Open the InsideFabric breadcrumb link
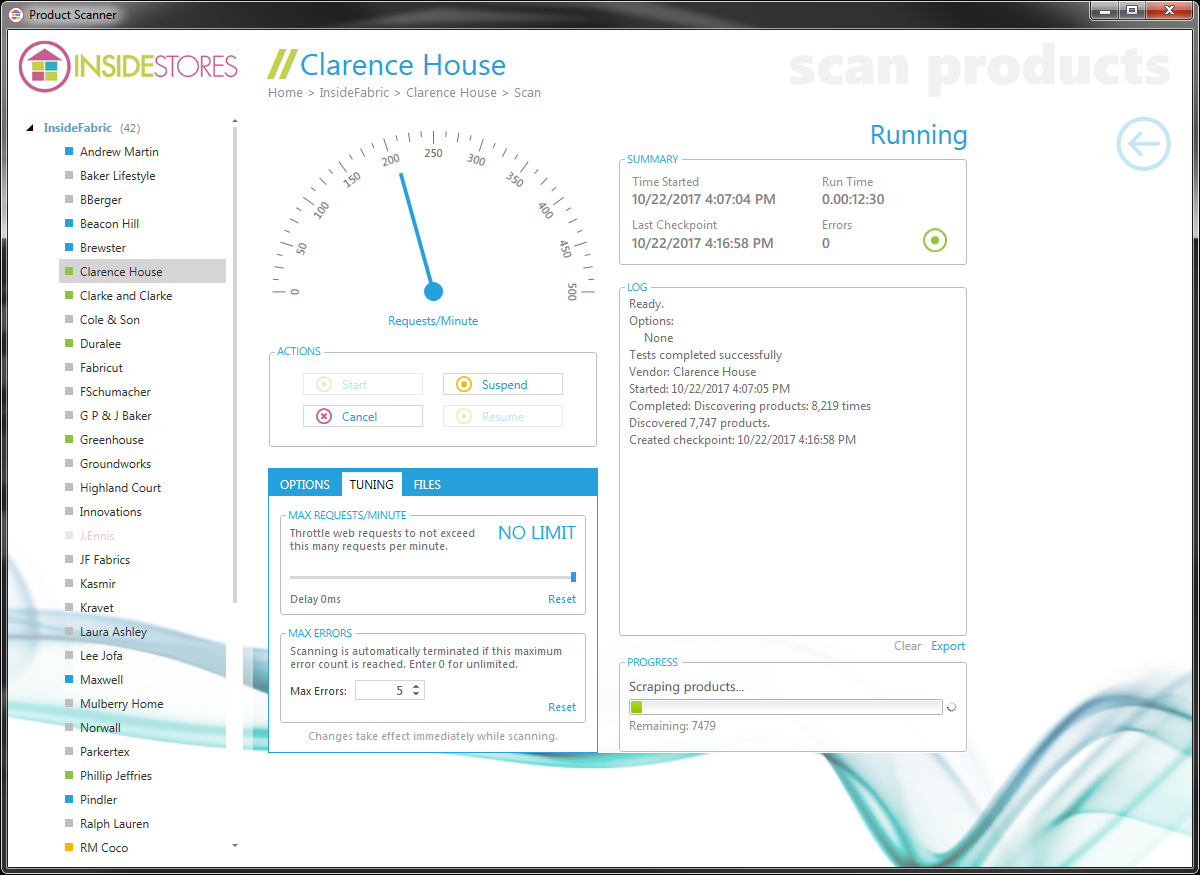The width and height of the screenshot is (1200, 875). click(355, 92)
